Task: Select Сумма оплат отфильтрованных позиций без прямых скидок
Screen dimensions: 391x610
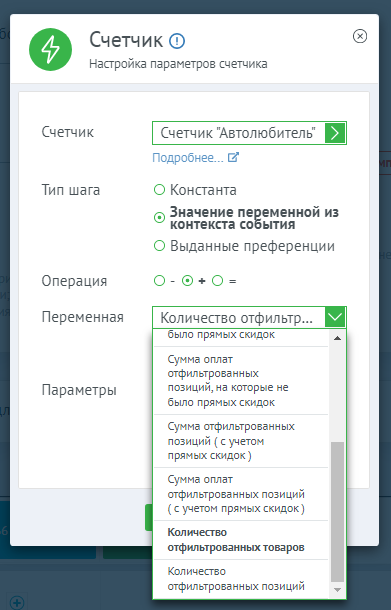Action: pos(241,380)
